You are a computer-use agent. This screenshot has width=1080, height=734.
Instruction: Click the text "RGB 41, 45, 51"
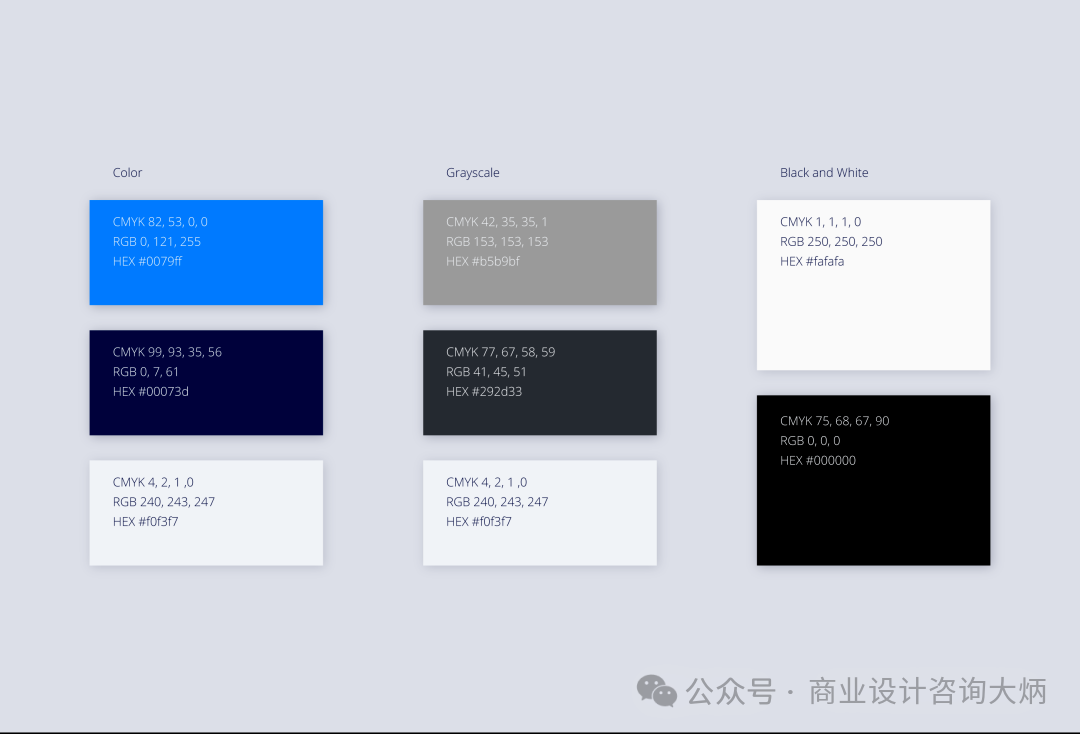486,372
